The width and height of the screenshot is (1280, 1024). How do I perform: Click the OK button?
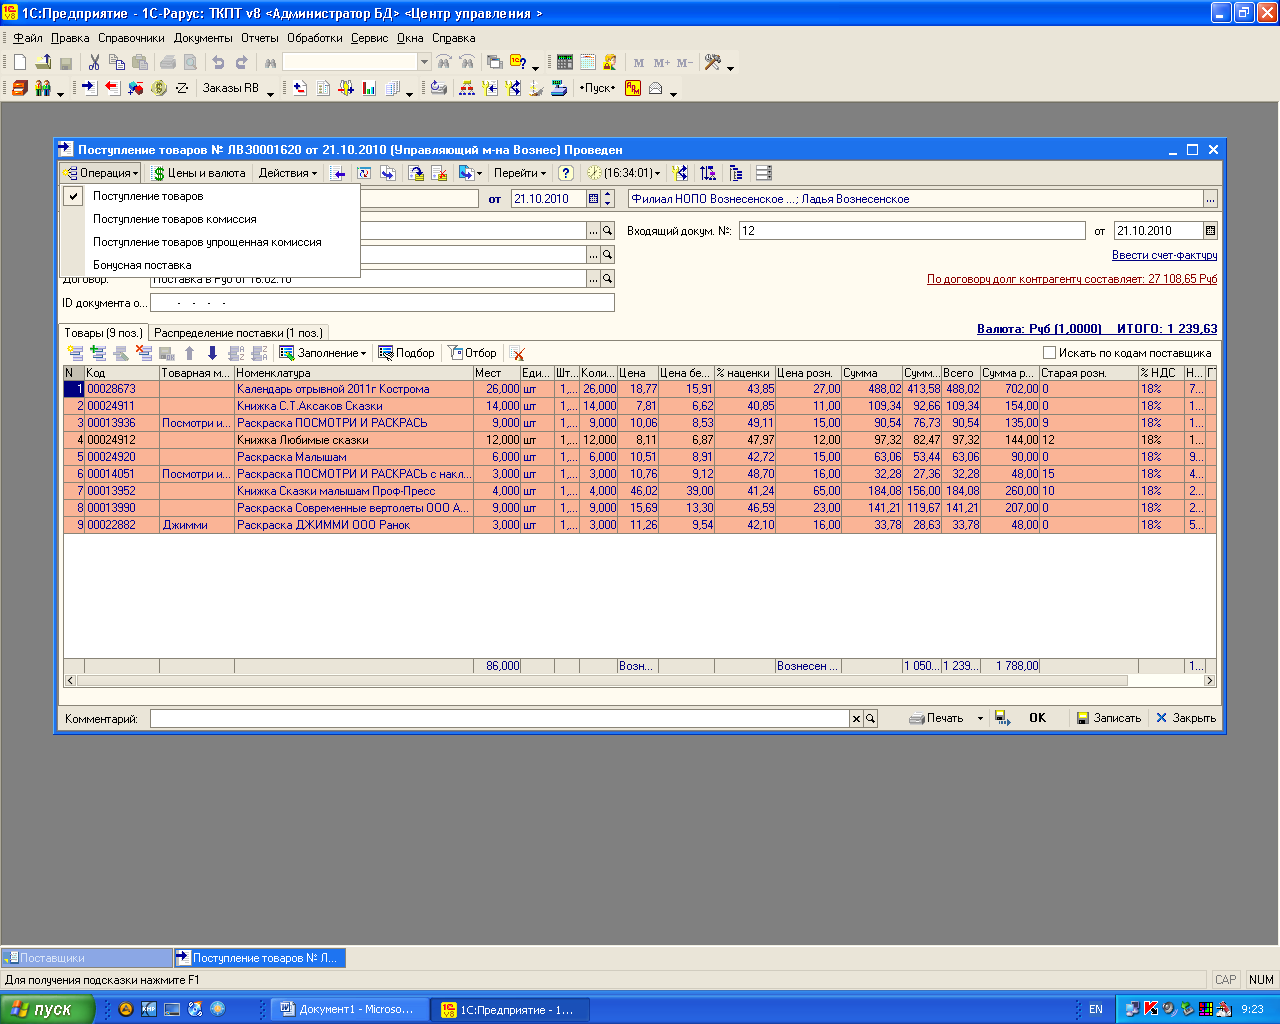(1038, 718)
